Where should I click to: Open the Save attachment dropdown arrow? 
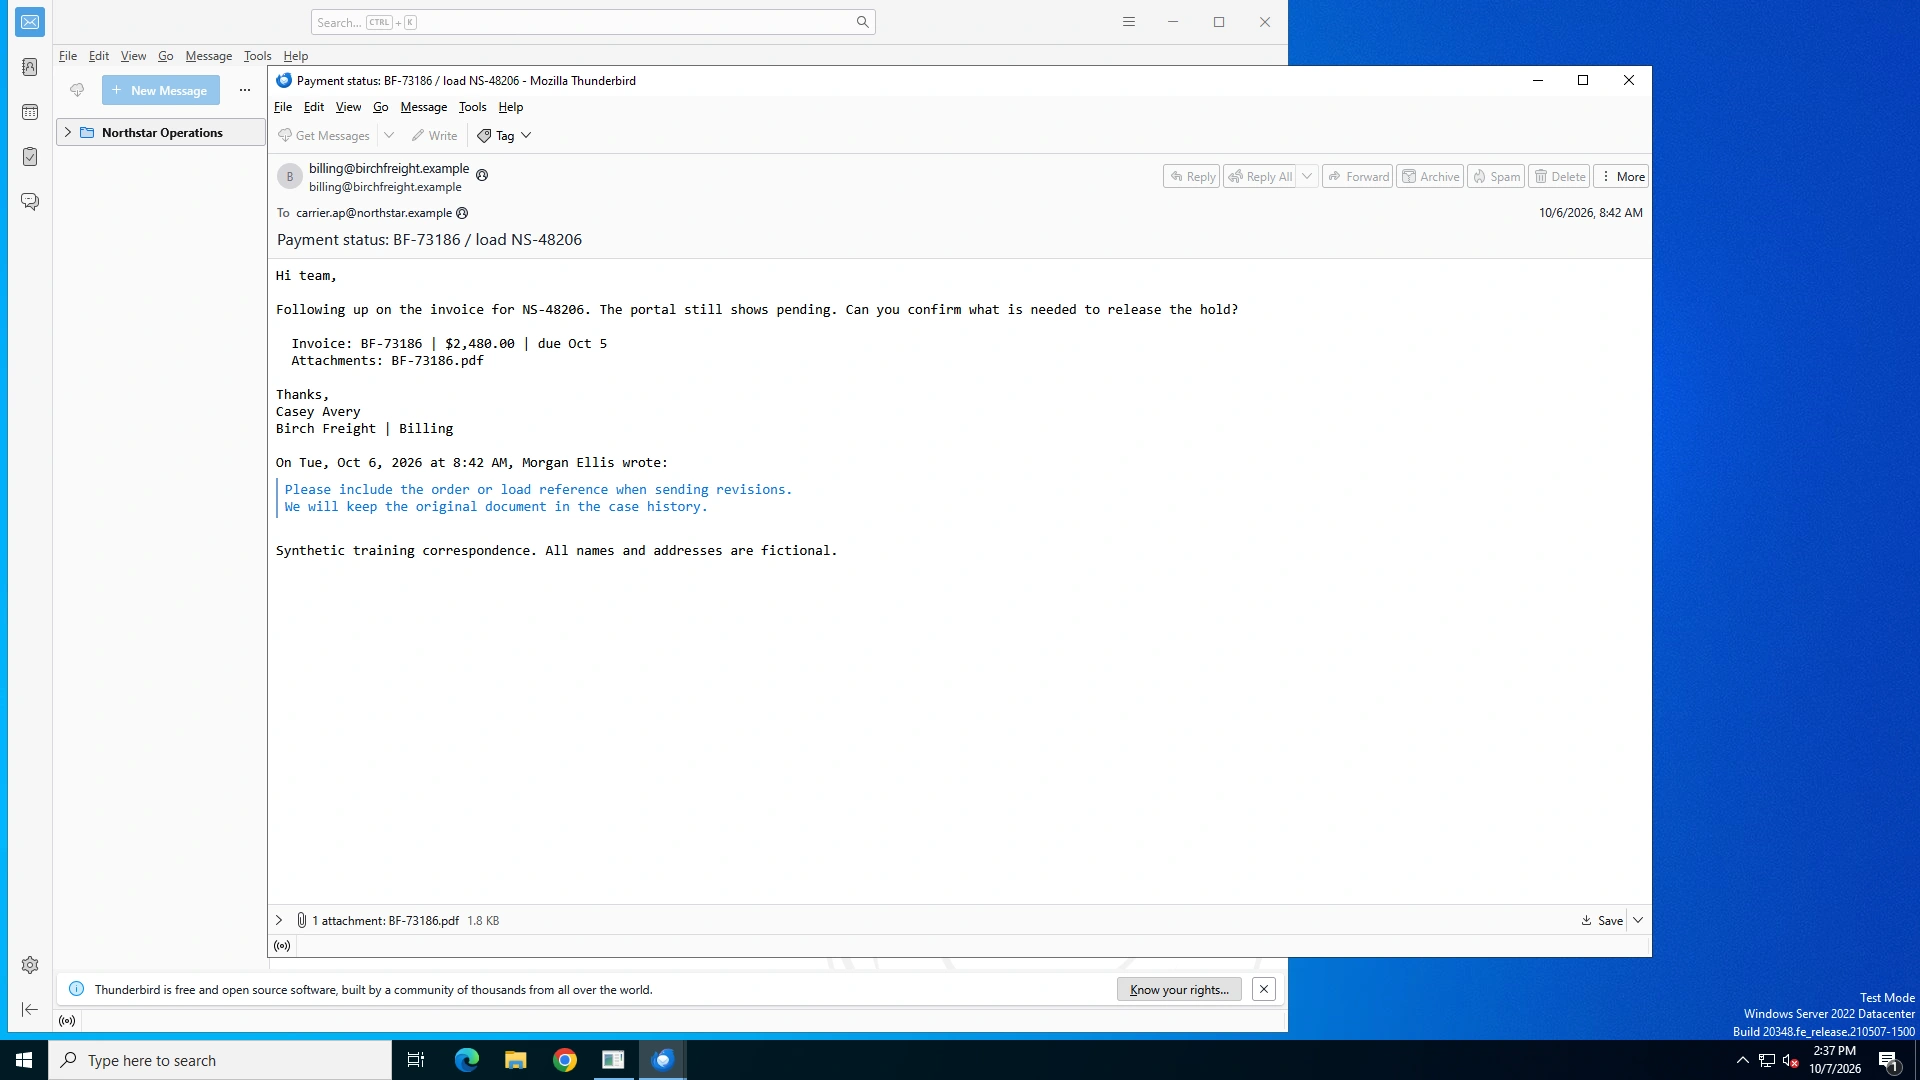pyautogui.click(x=1638, y=920)
